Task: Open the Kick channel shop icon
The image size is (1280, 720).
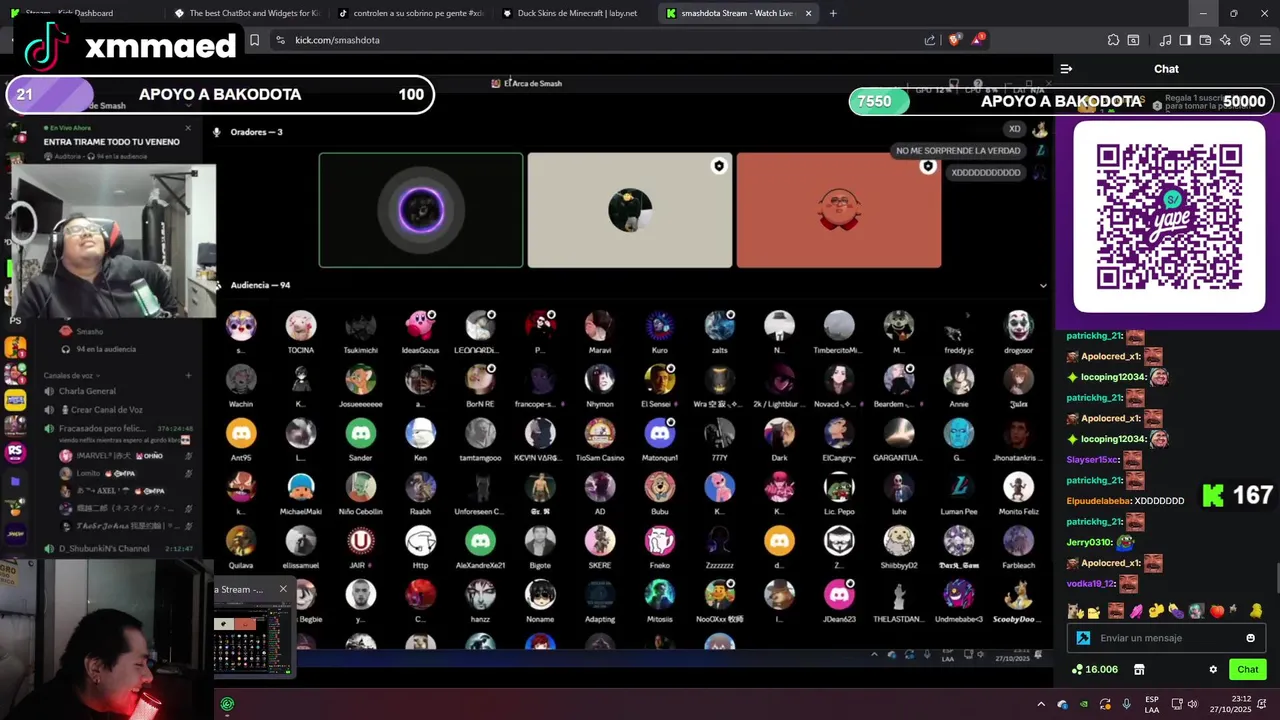Action: tap(1138, 669)
